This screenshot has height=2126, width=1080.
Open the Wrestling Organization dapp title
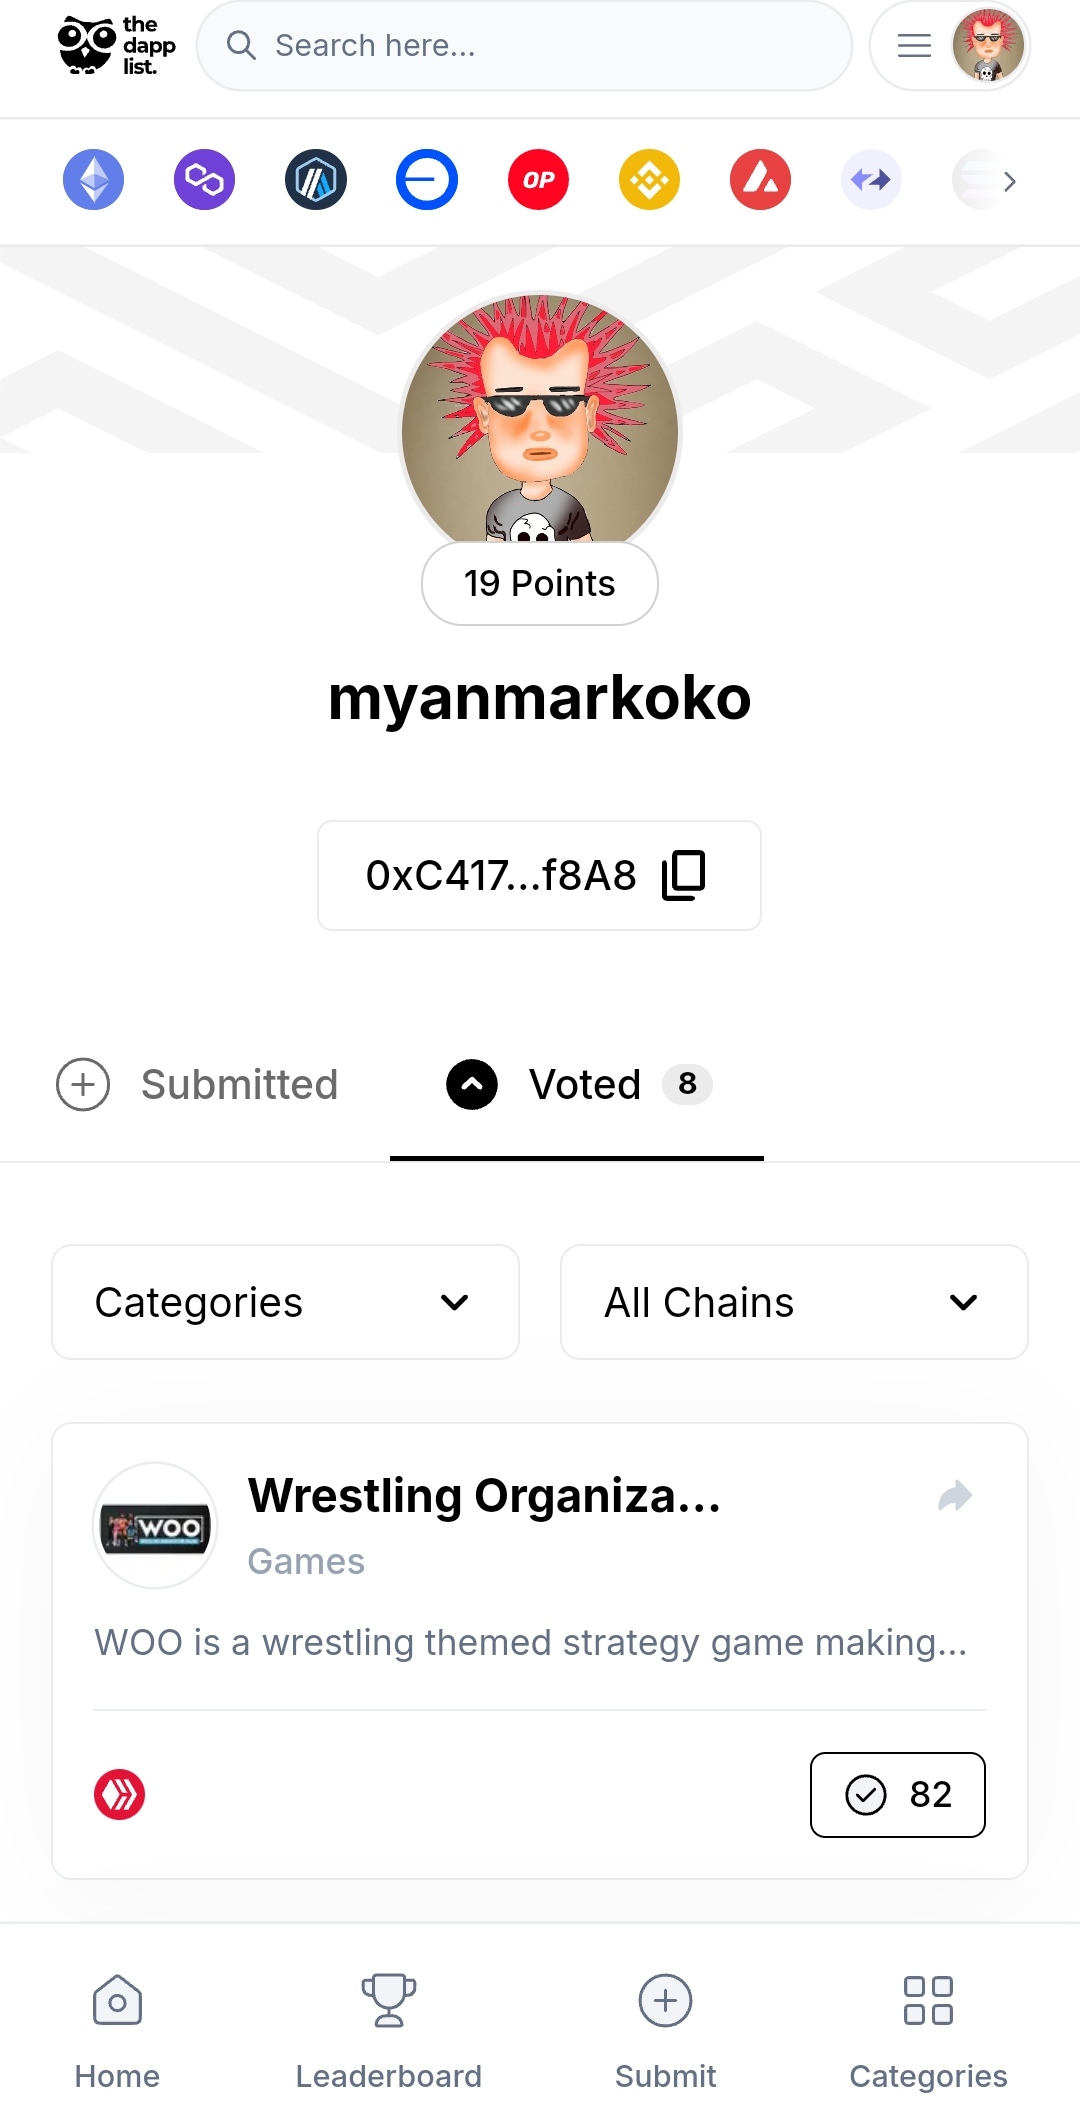click(x=484, y=1496)
